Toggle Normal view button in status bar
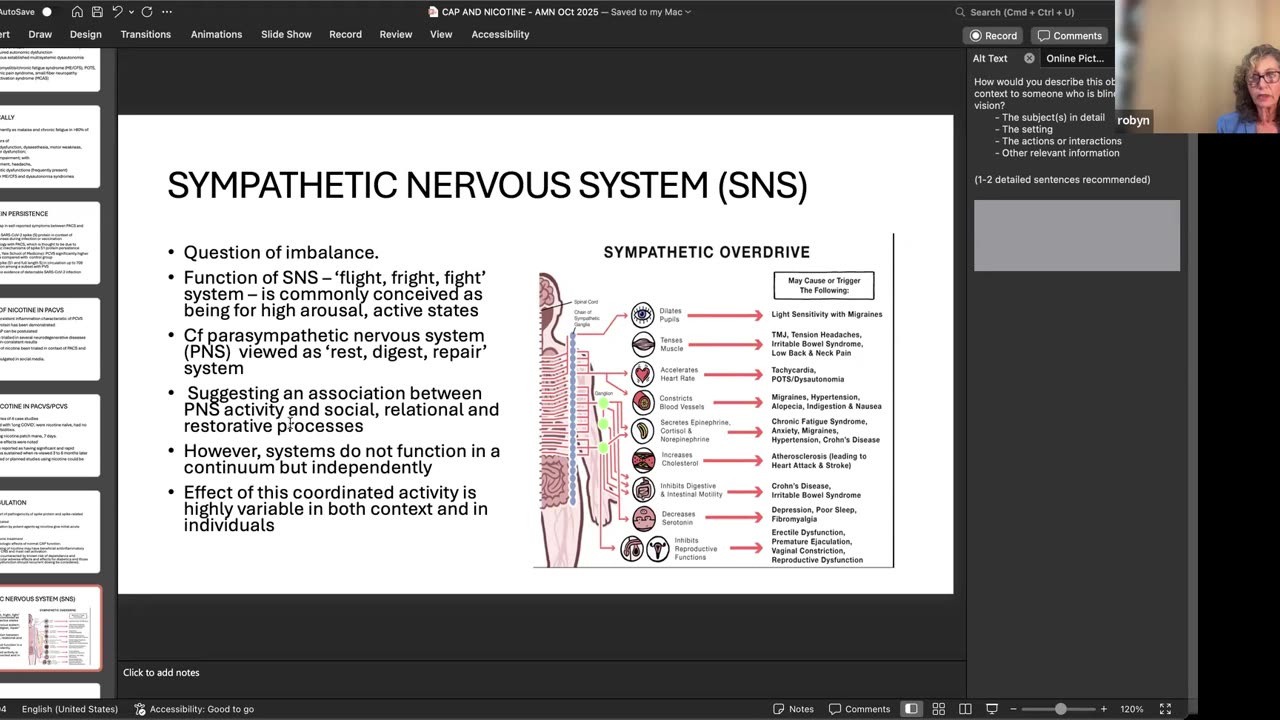1280x720 pixels. 911,709
